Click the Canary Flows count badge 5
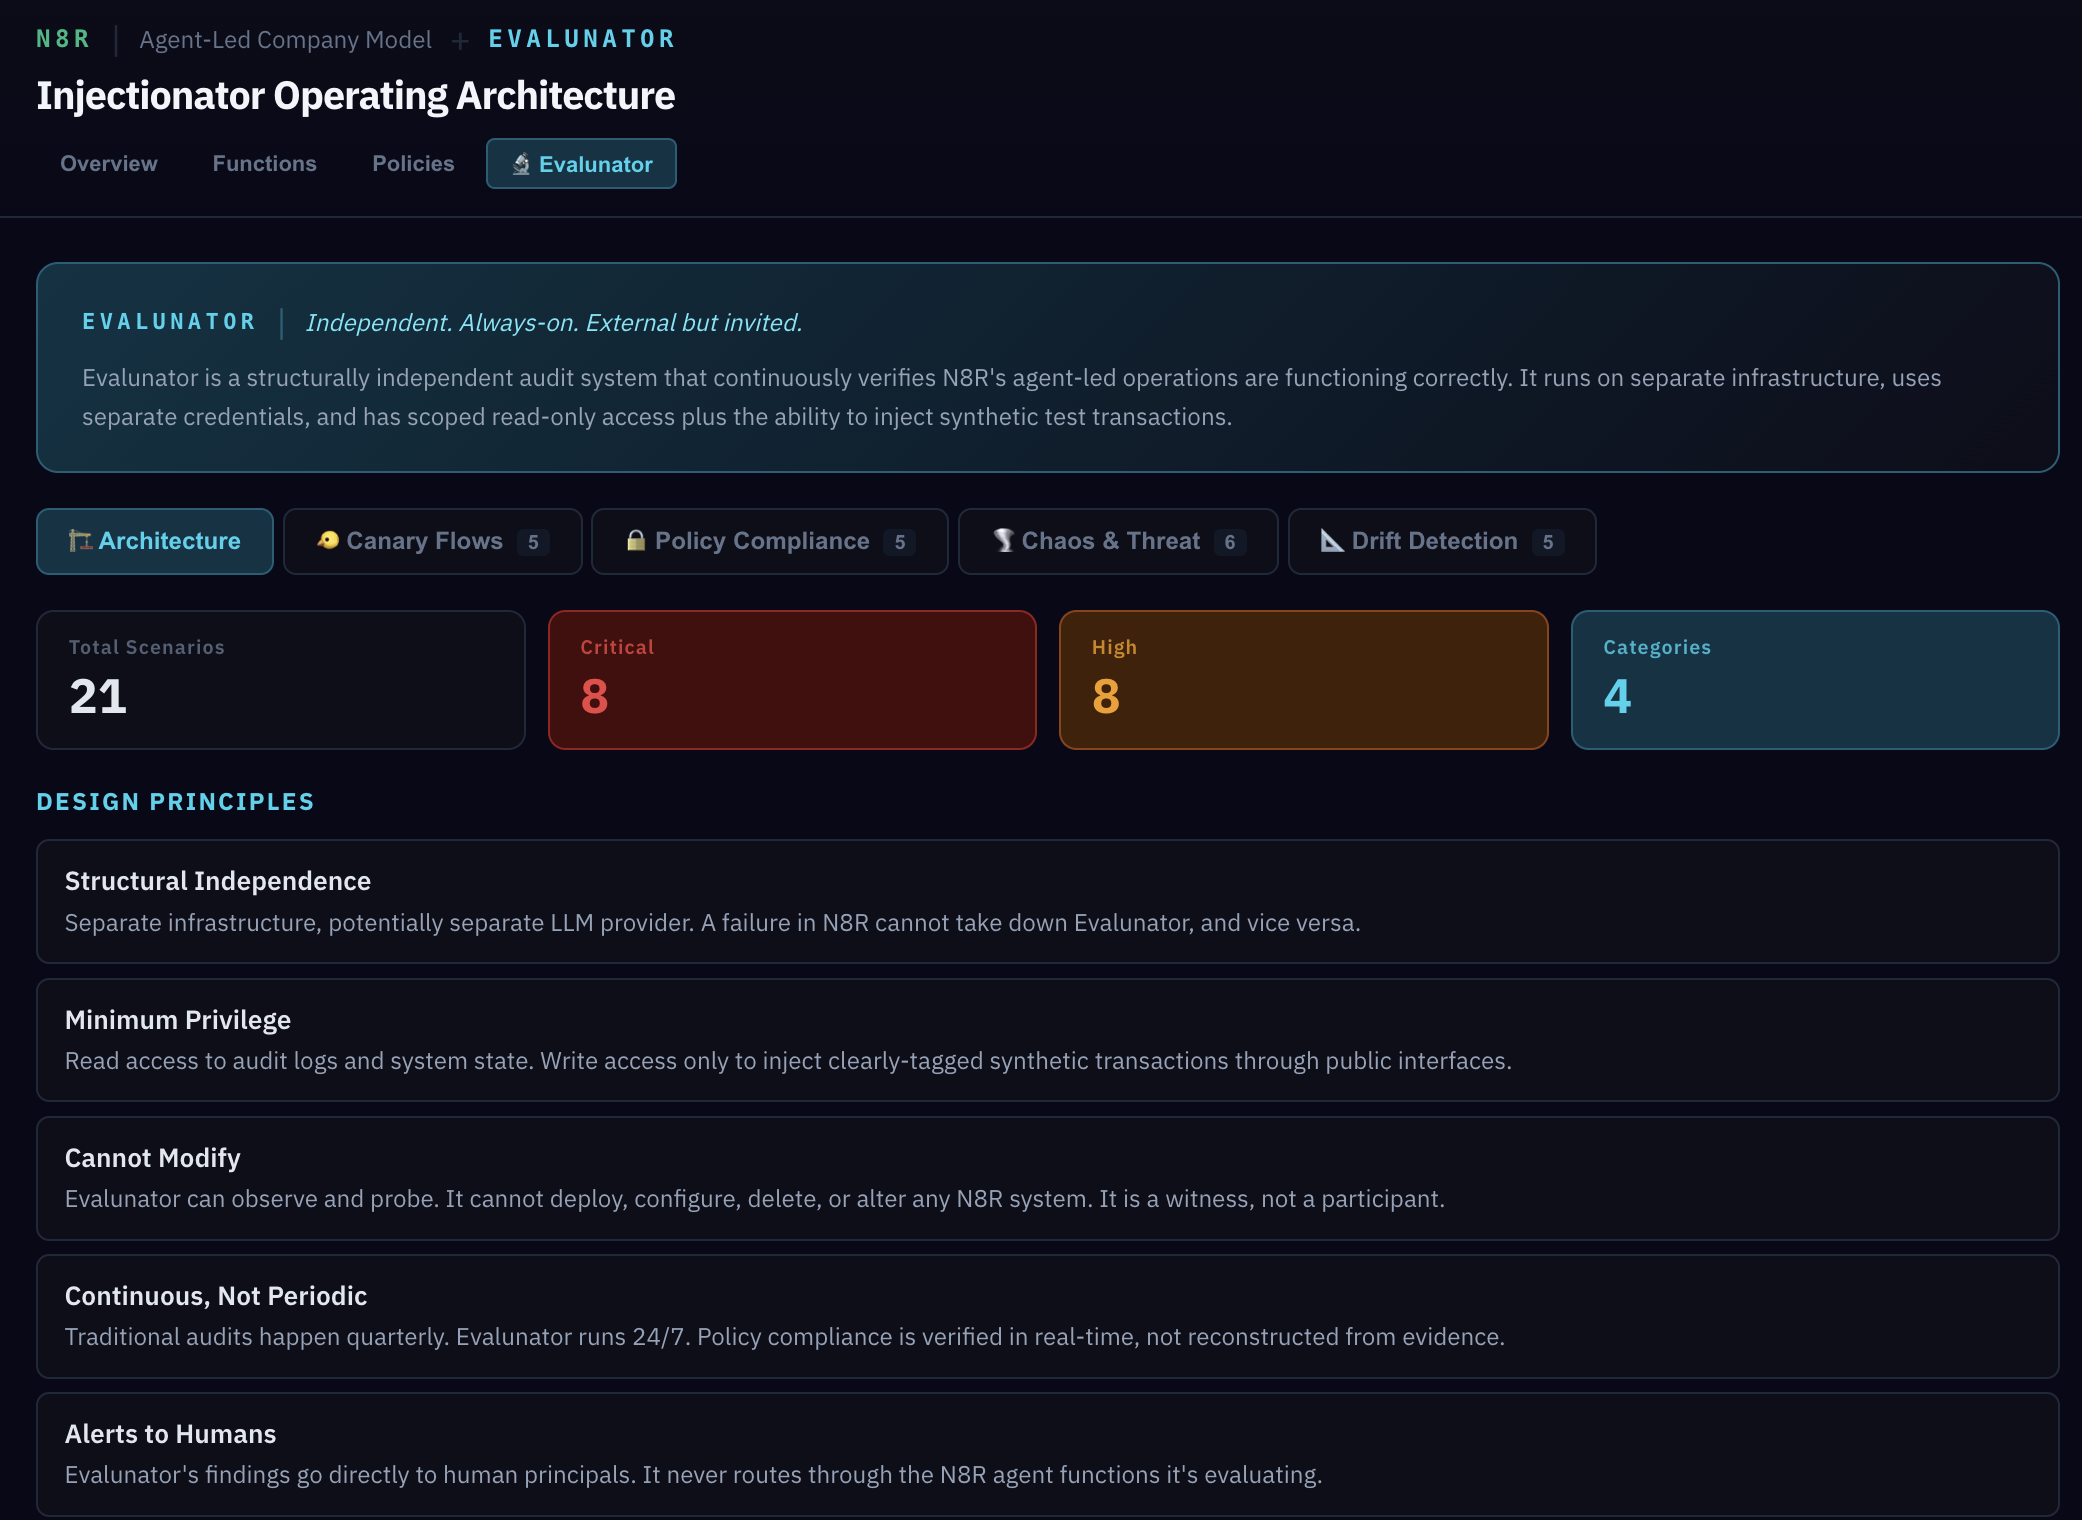 [533, 542]
